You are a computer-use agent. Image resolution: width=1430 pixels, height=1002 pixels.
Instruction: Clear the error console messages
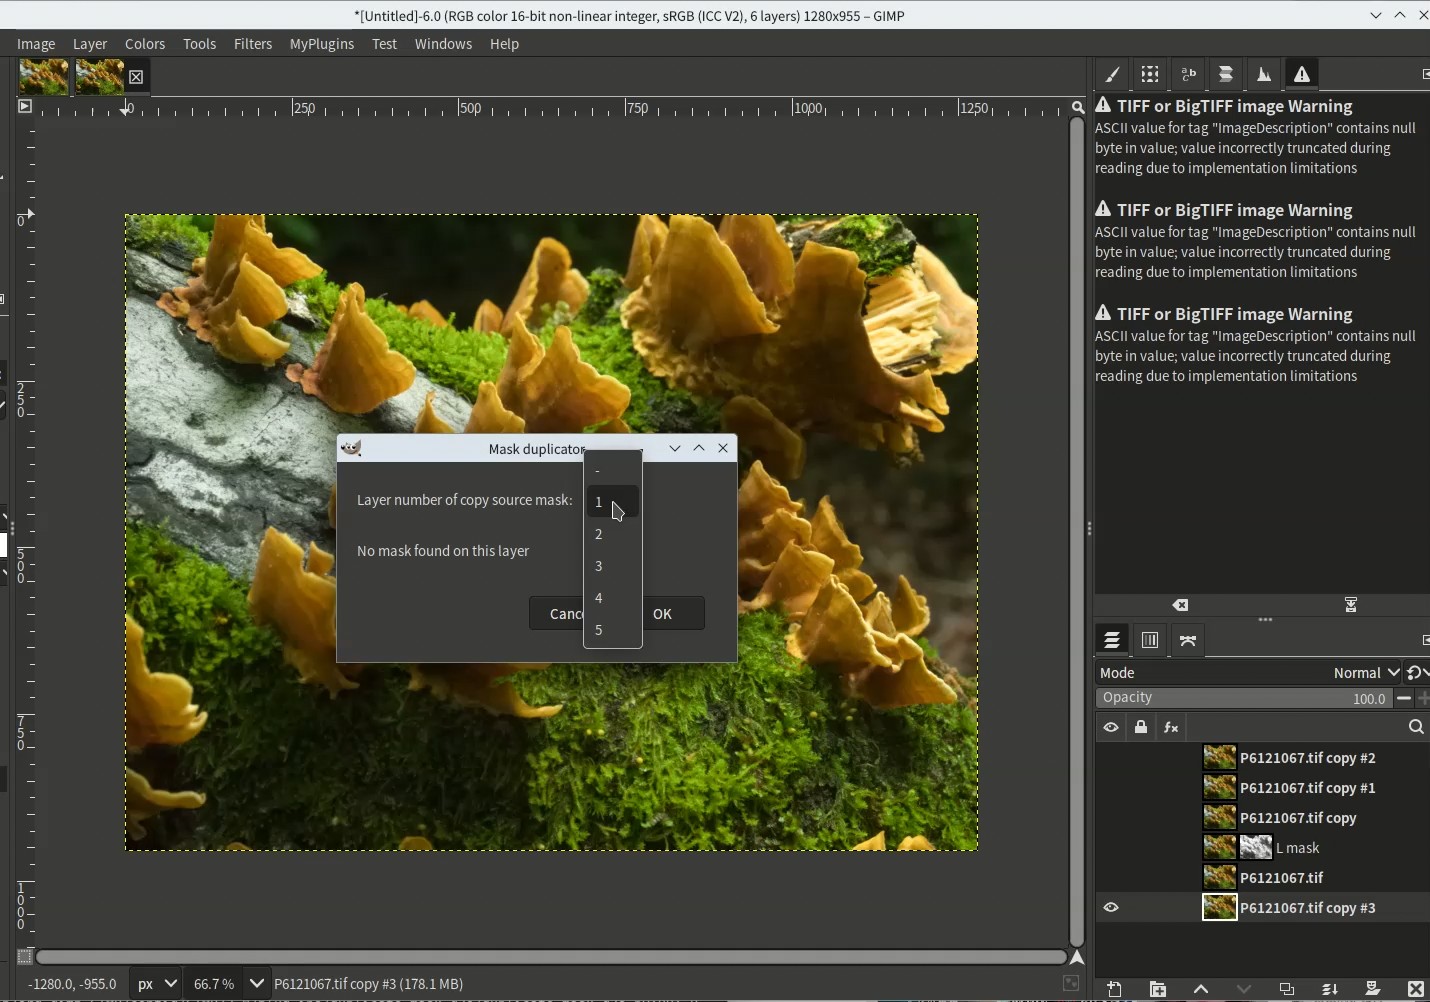[x=1181, y=605]
